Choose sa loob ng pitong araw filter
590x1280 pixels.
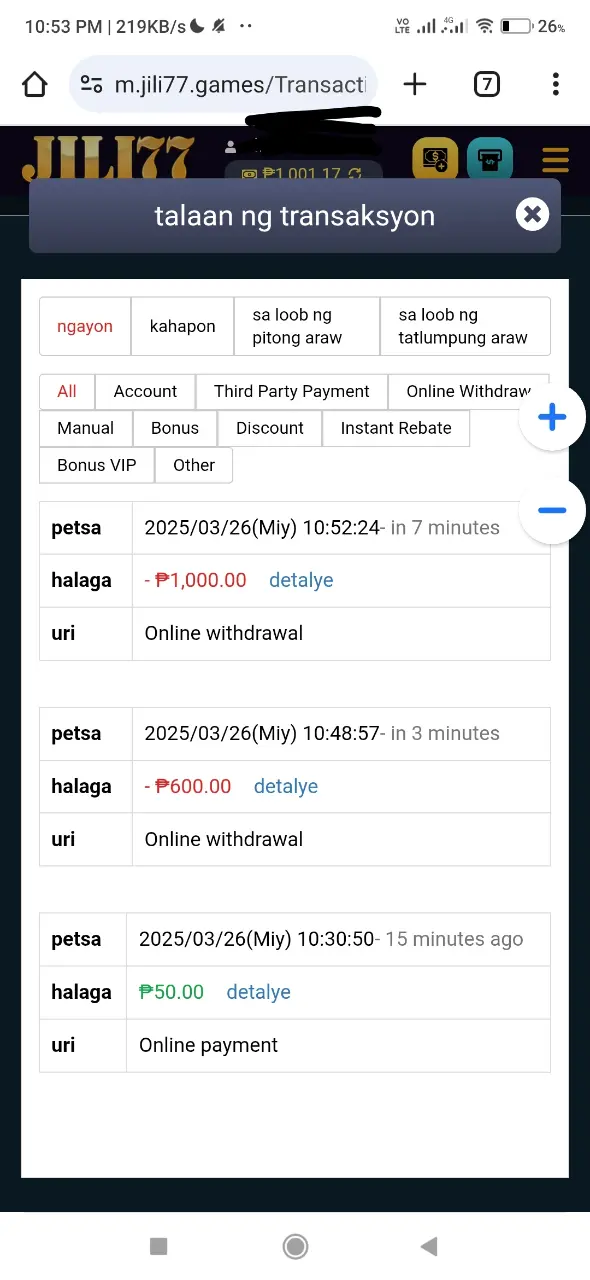307,326
